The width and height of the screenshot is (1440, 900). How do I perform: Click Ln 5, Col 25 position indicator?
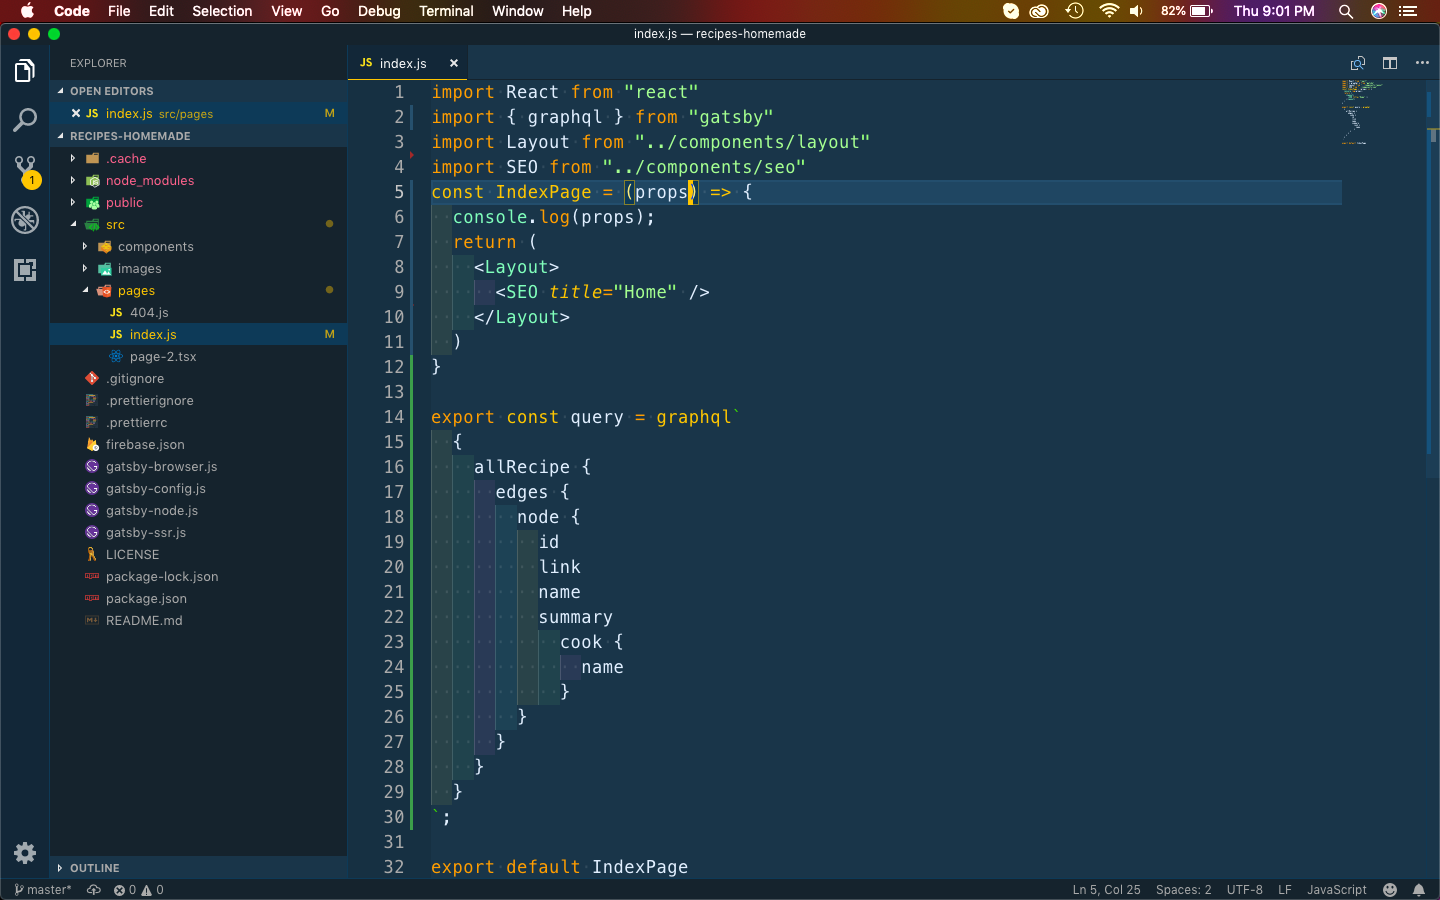click(x=1106, y=890)
